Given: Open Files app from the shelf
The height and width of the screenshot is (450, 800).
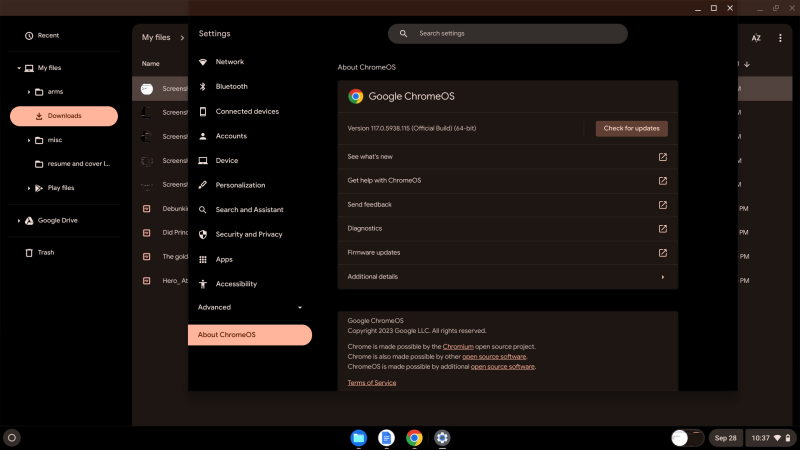Looking at the screenshot, I should (359, 438).
